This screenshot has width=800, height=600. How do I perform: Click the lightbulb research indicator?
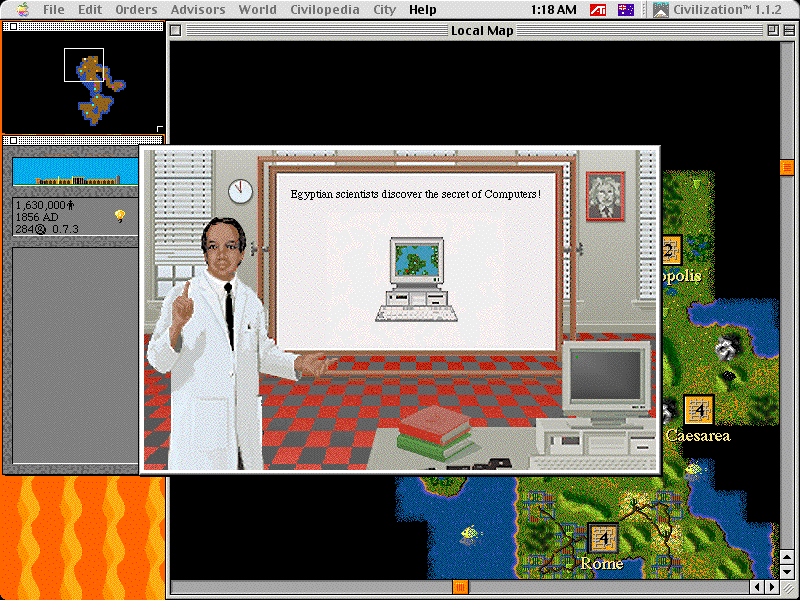click(x=120, y=216)
